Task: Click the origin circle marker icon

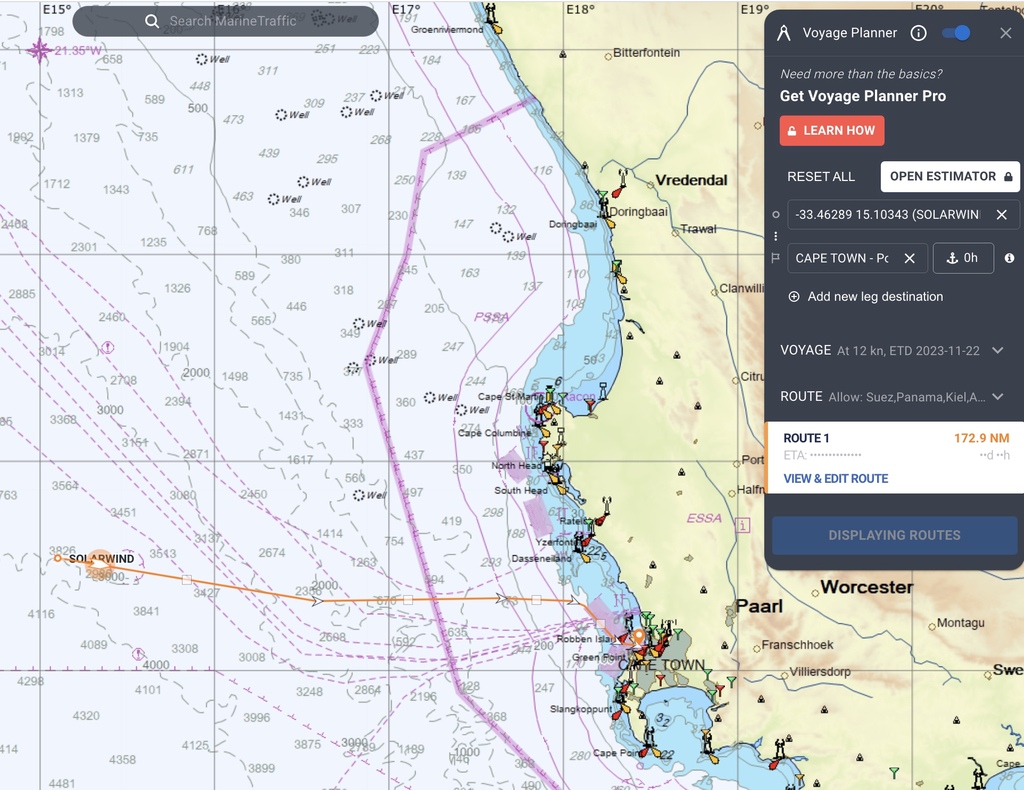Action: [x=776, y=215]
